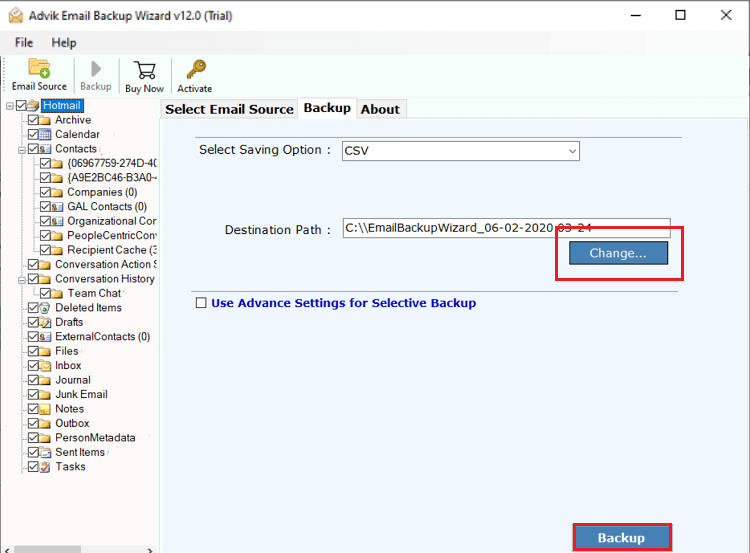Switch to the About tab
This screenshot has width=750, height=553.
(380, 109)
